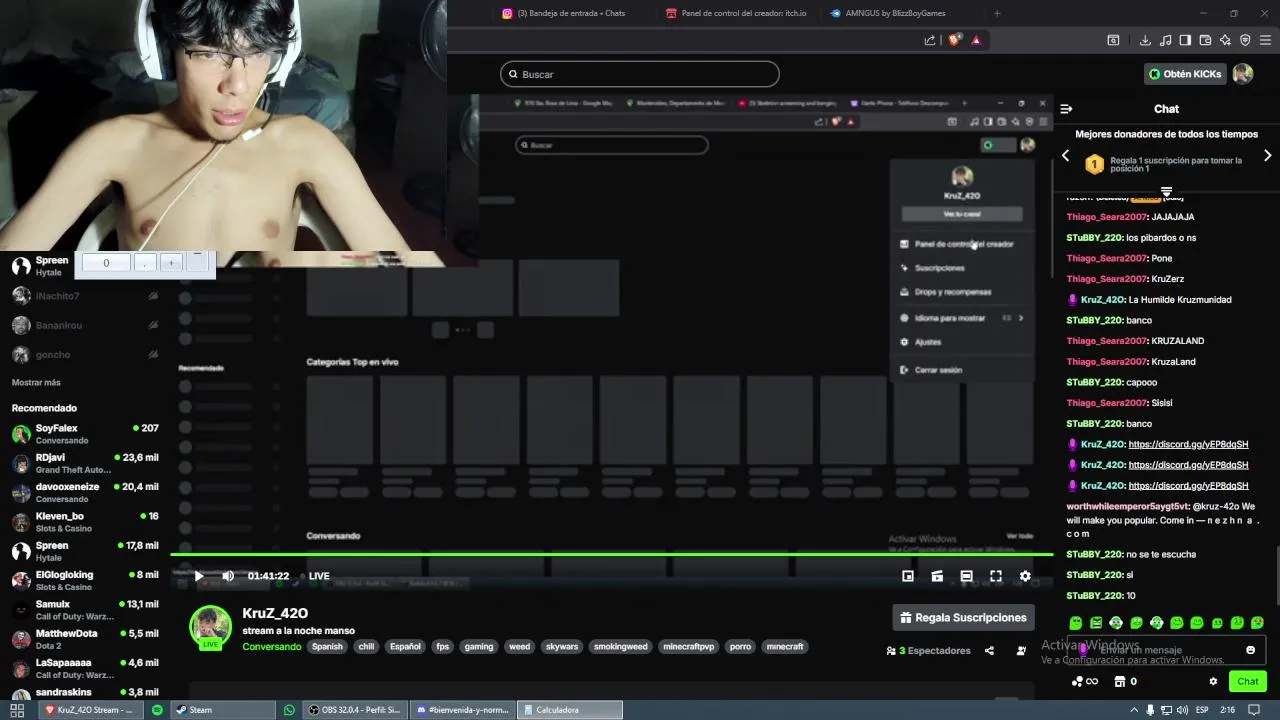The height and width of the screenshot is (720, 1280).
Task: Open Brave Wallet icon
Action: 1205,40
